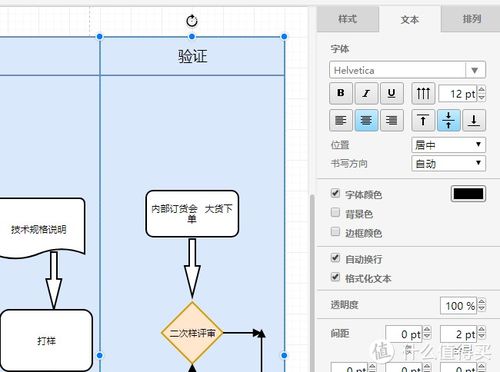Toggle the 自动换行 checkbox
The image size is (500, 372).
[x=335, y=258]
